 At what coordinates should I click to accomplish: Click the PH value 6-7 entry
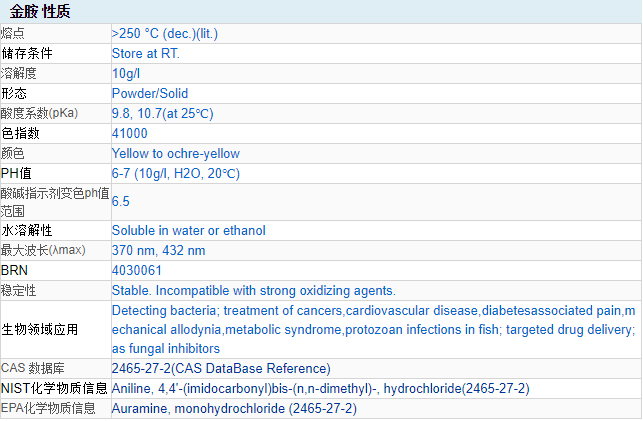(x=175, y=173)
